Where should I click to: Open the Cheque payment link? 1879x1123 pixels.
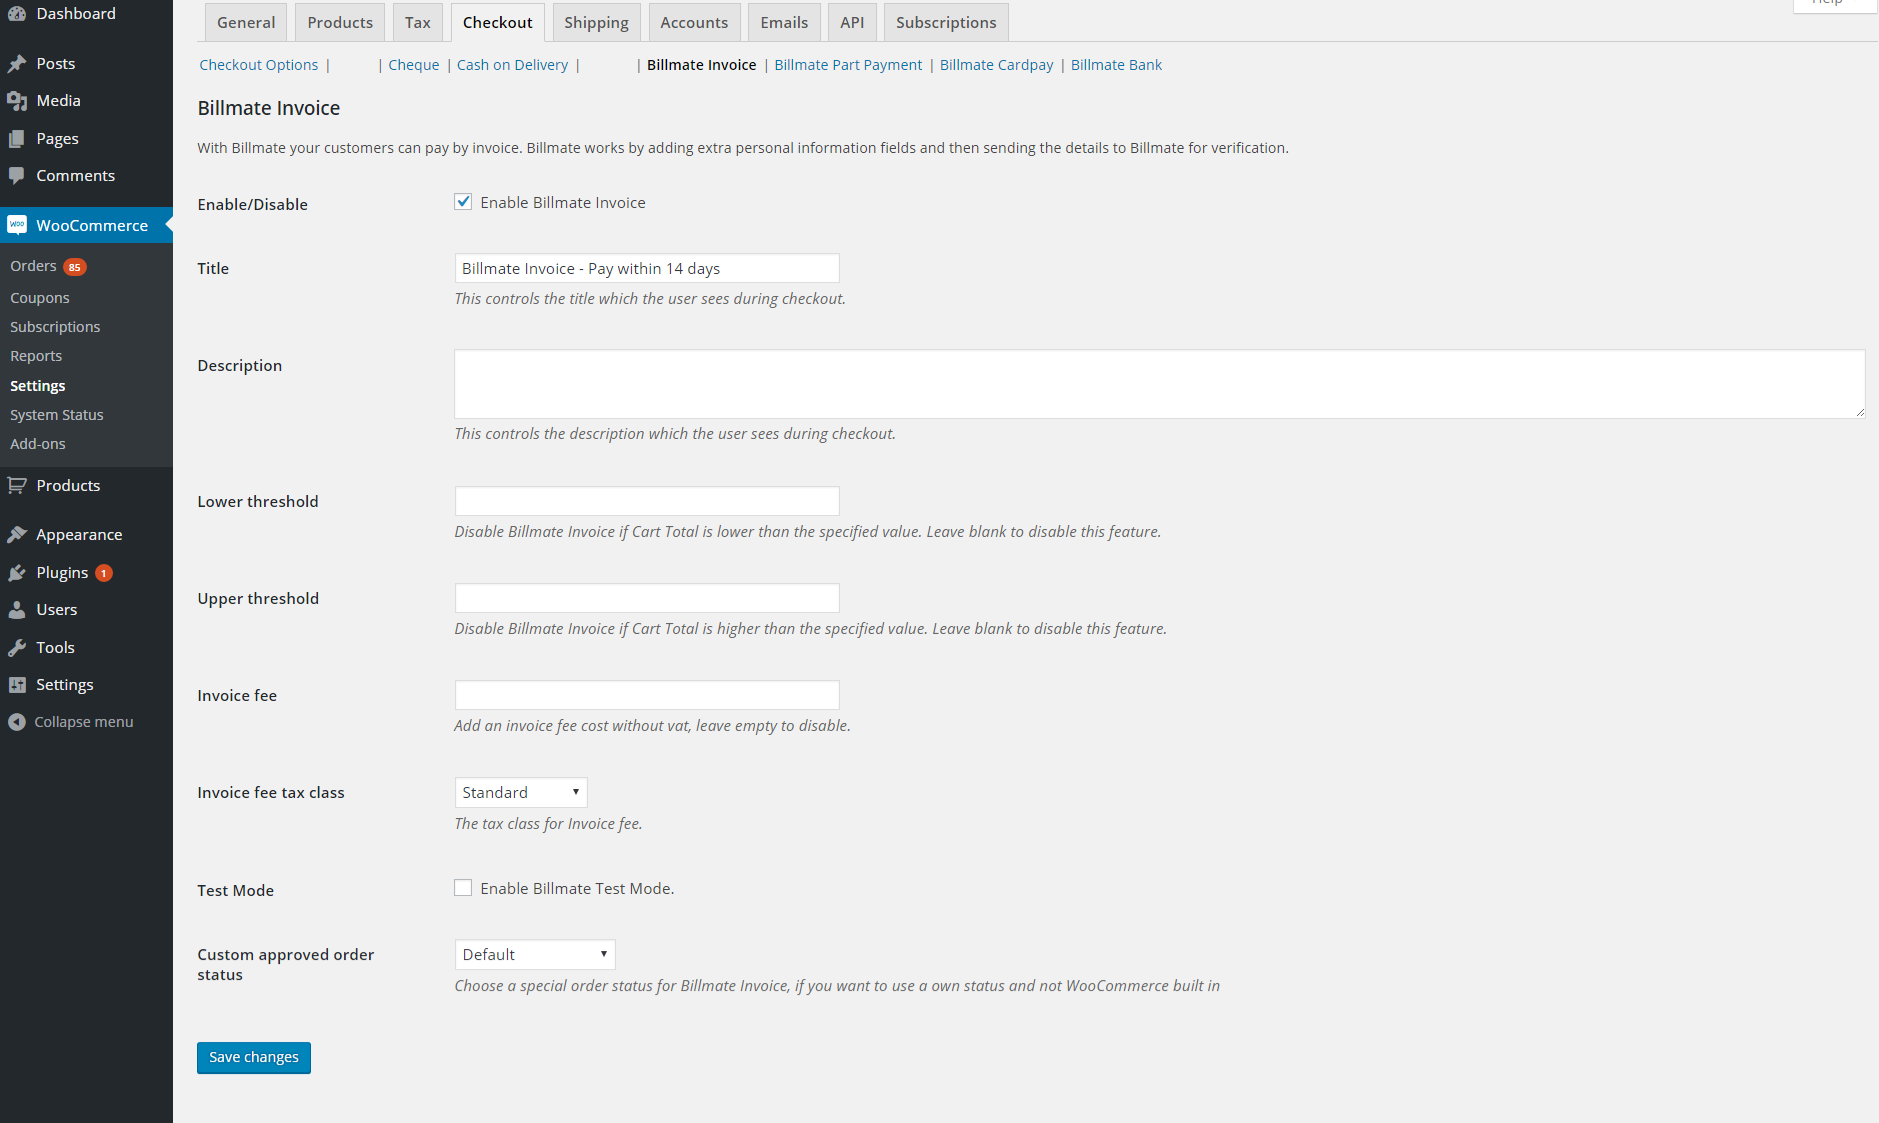pyautogui.click(x=414, y=65)
